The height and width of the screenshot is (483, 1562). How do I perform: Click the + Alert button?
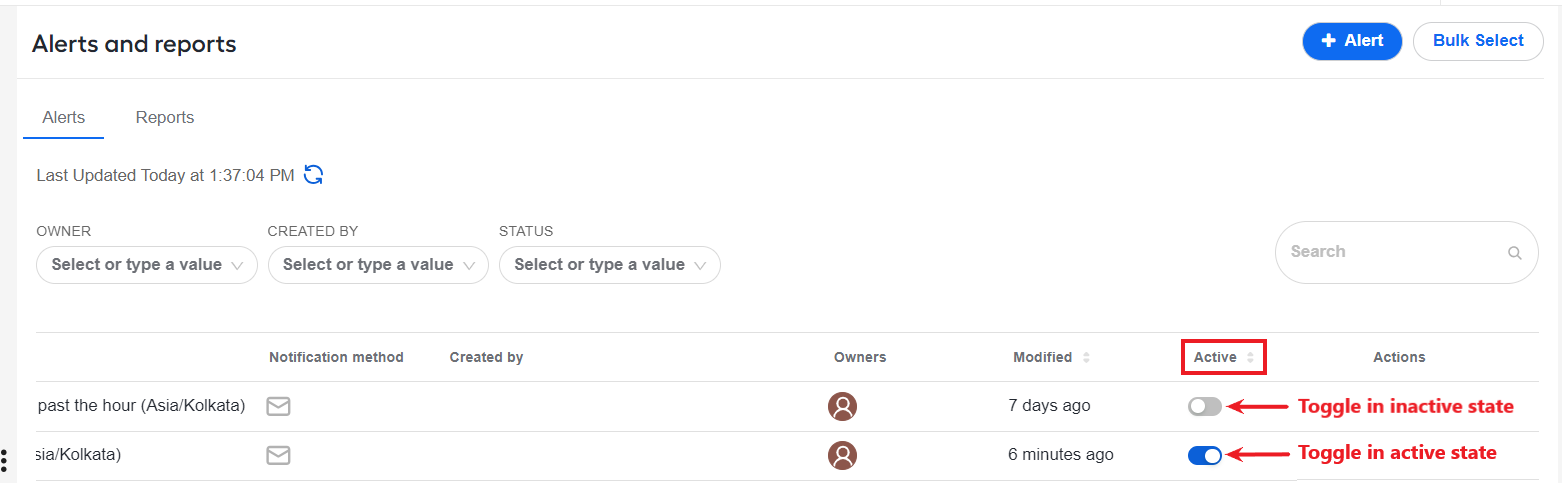1352,41
